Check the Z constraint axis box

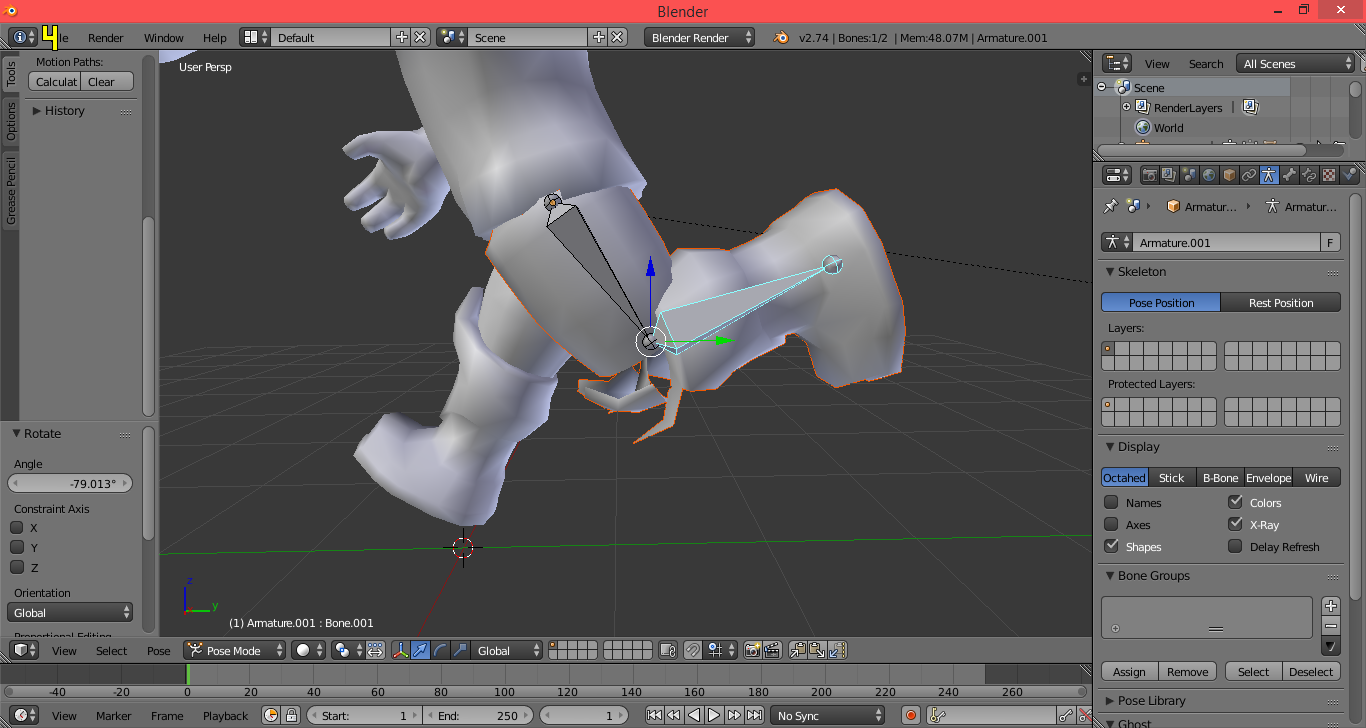(x=17, y=567)
